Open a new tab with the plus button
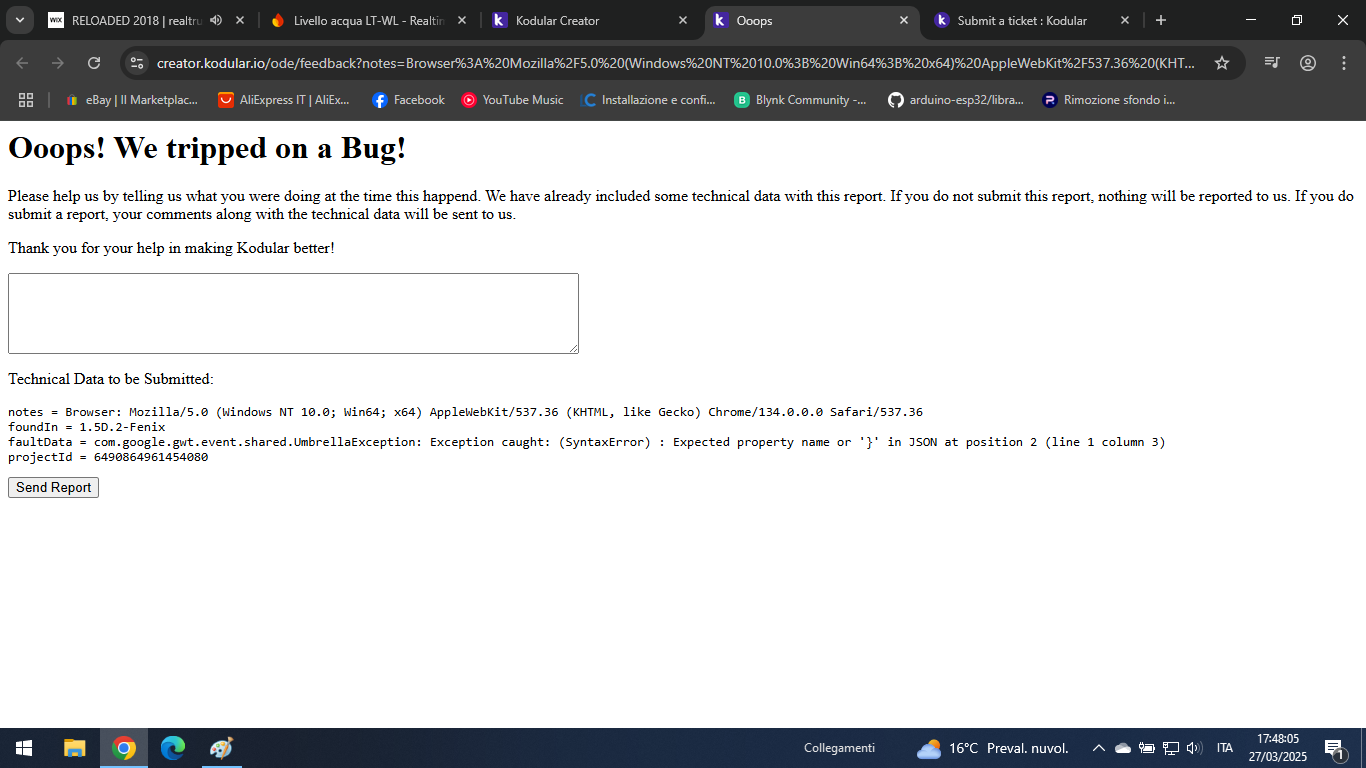This screenshot has height=768, width=1366. (1160, 20)
